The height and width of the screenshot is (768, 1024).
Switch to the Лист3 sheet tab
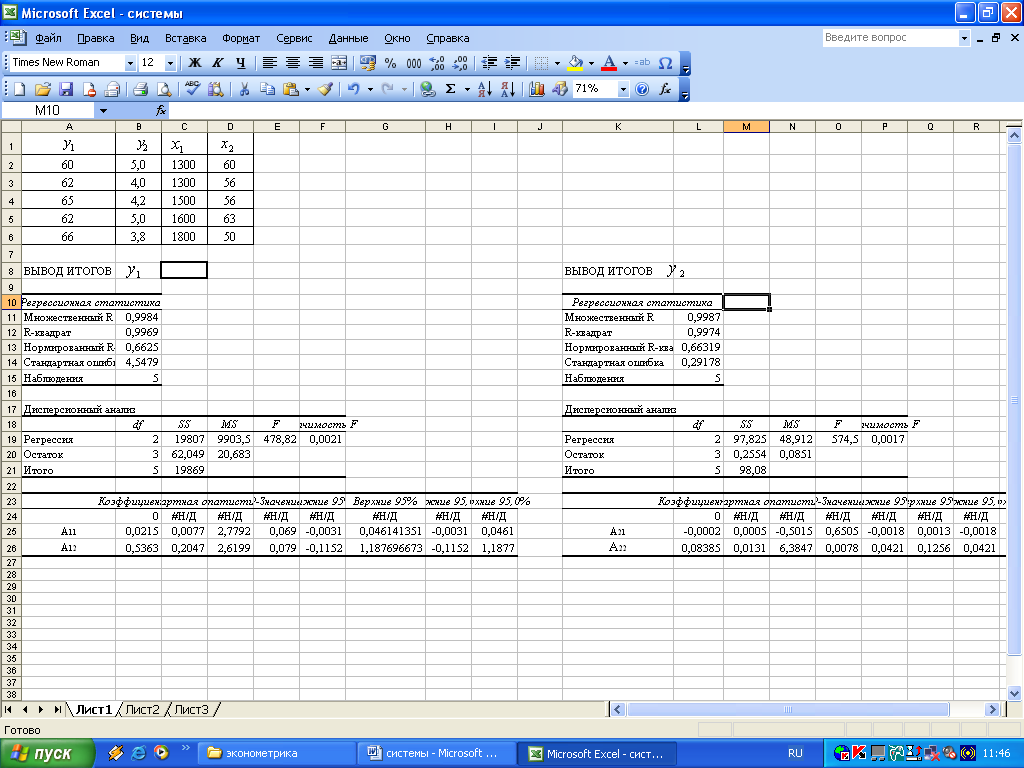pyautogui.click(x=191, y=709)
